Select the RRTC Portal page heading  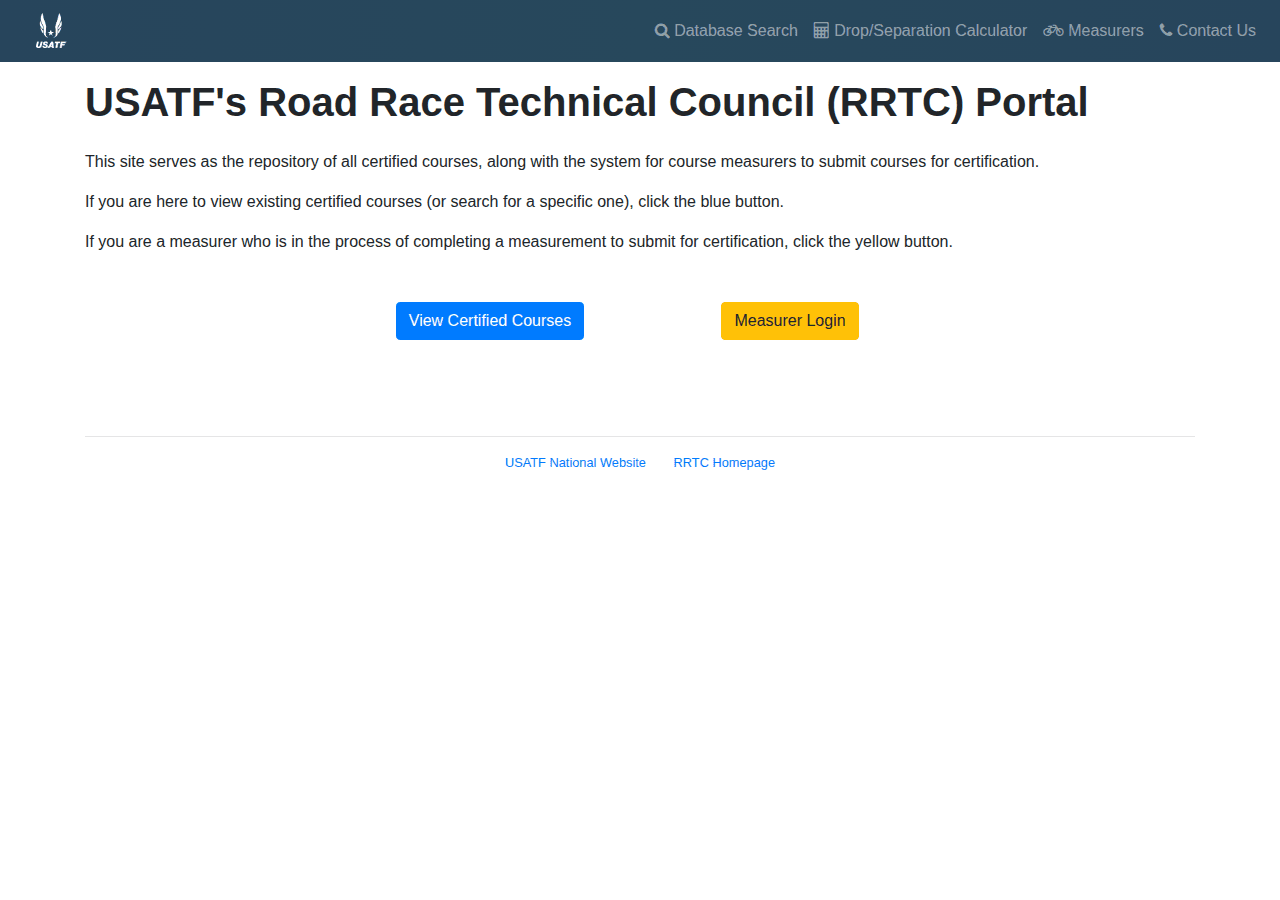tap(586, 102)
